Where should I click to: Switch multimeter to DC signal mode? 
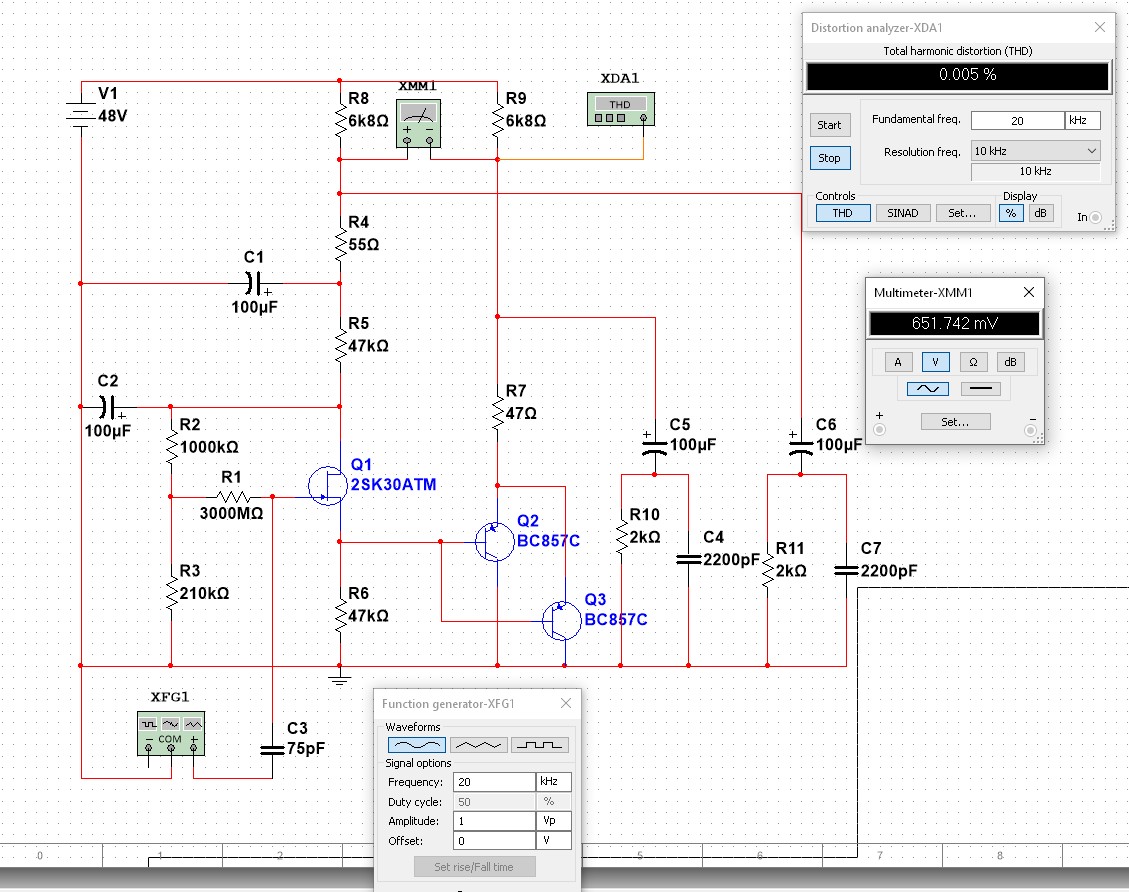(981, 389)
